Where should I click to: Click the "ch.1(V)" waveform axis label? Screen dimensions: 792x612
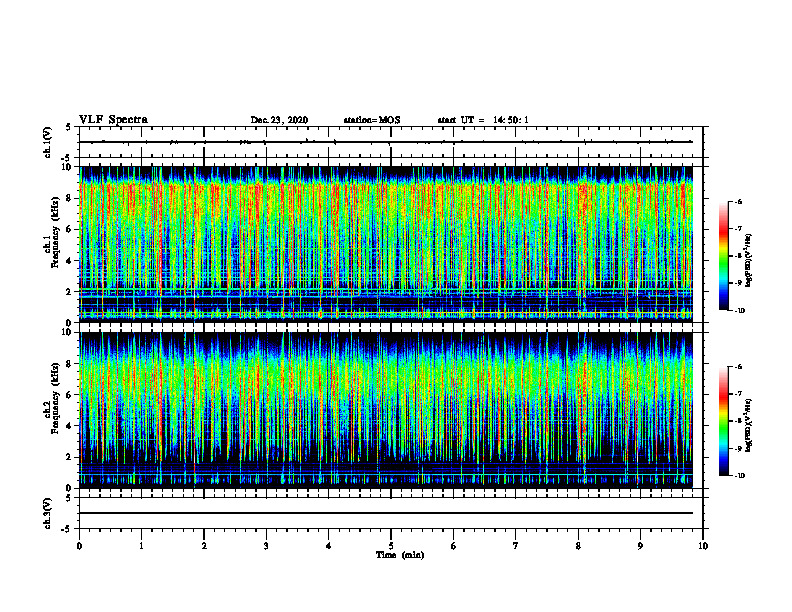click(47, 142)
